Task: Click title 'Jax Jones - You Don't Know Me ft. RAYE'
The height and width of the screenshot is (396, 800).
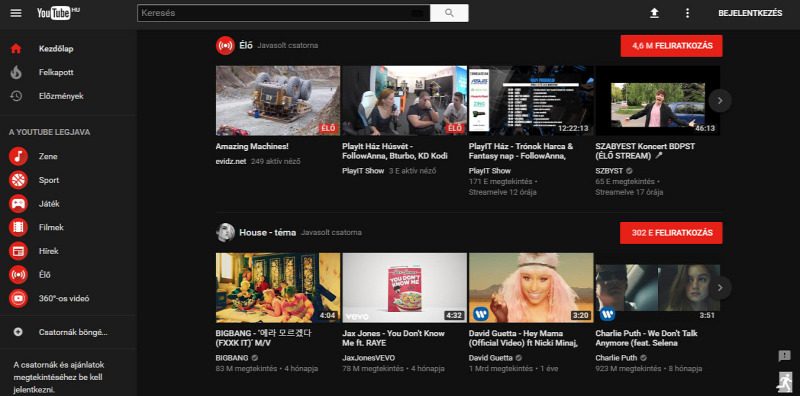Action: (393, 338)
